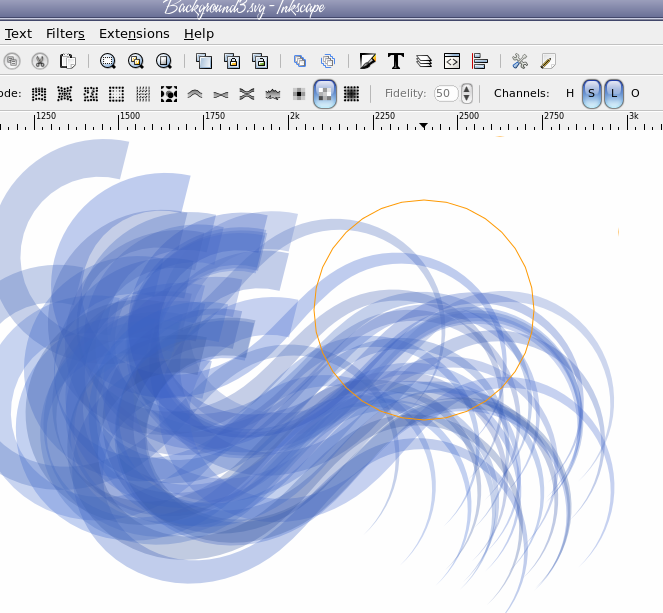Toggle the H hue channel

570,93
